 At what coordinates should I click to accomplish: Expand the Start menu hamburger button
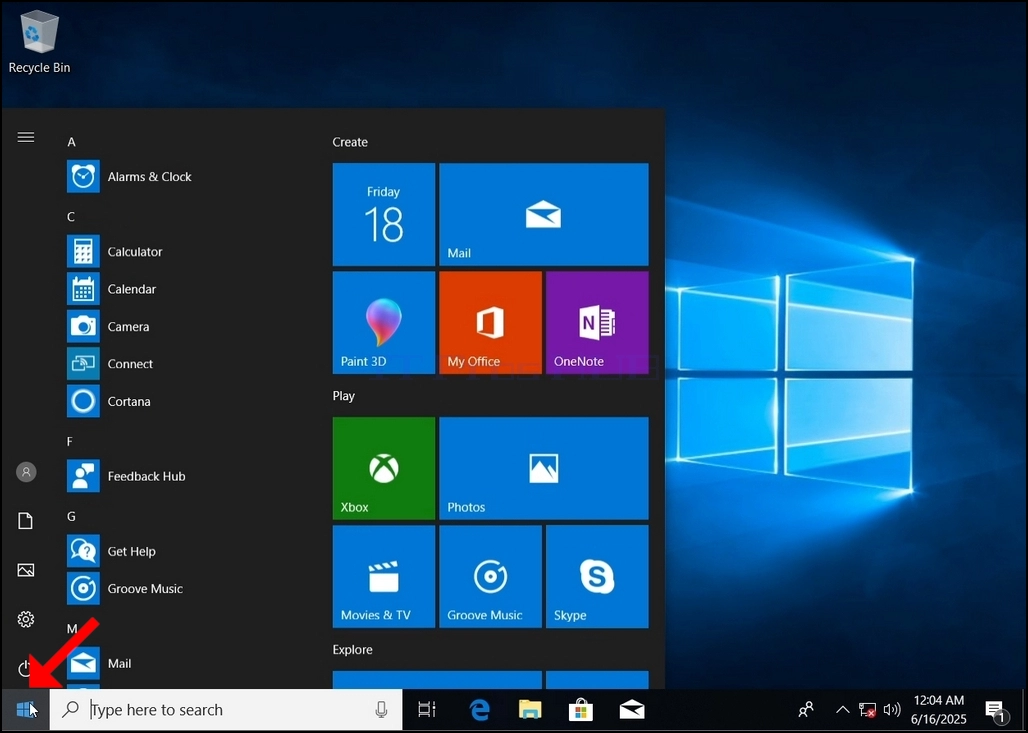point(26,137)
